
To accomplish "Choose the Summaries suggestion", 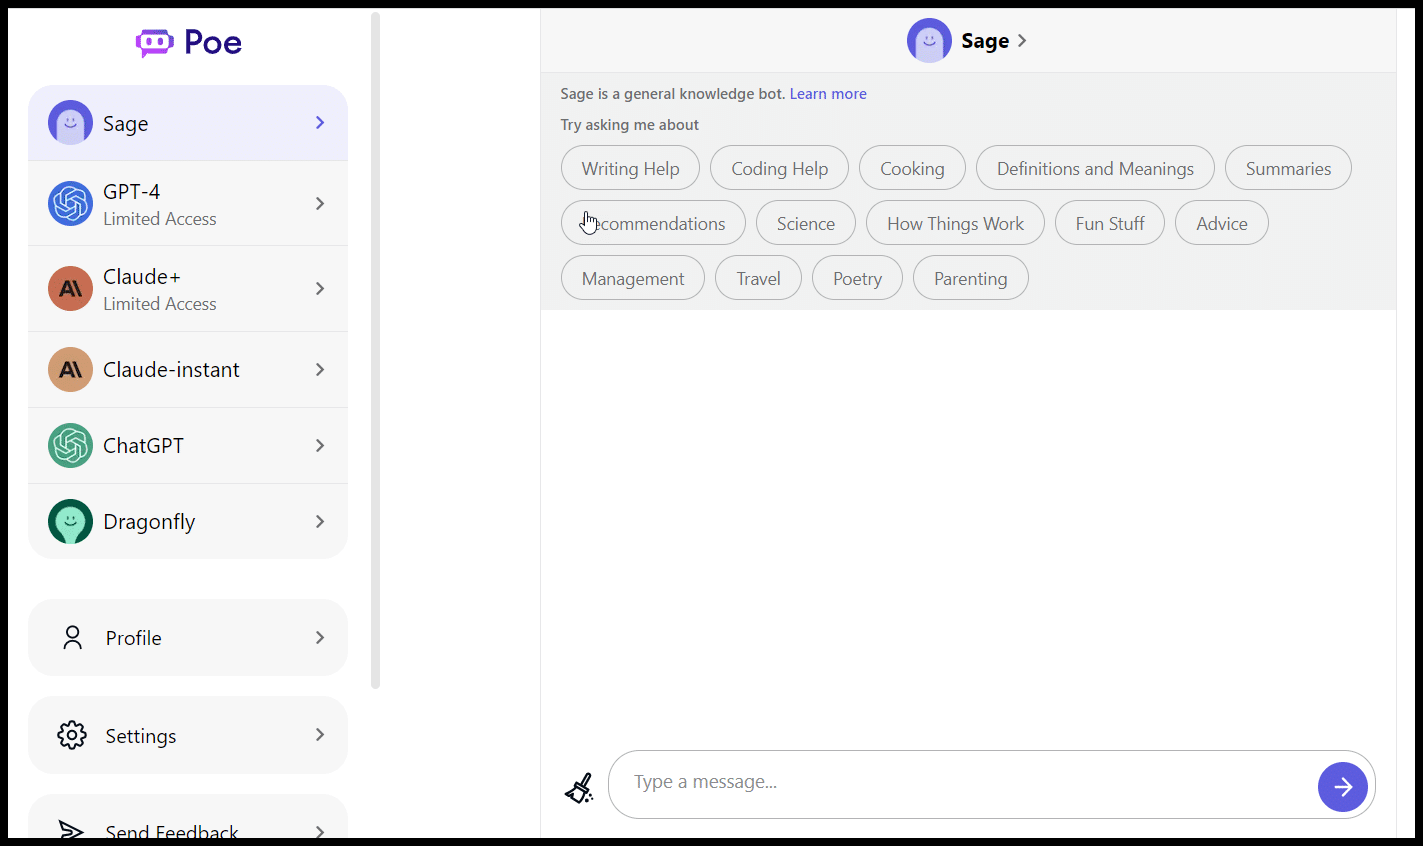I will point(1288,168).
